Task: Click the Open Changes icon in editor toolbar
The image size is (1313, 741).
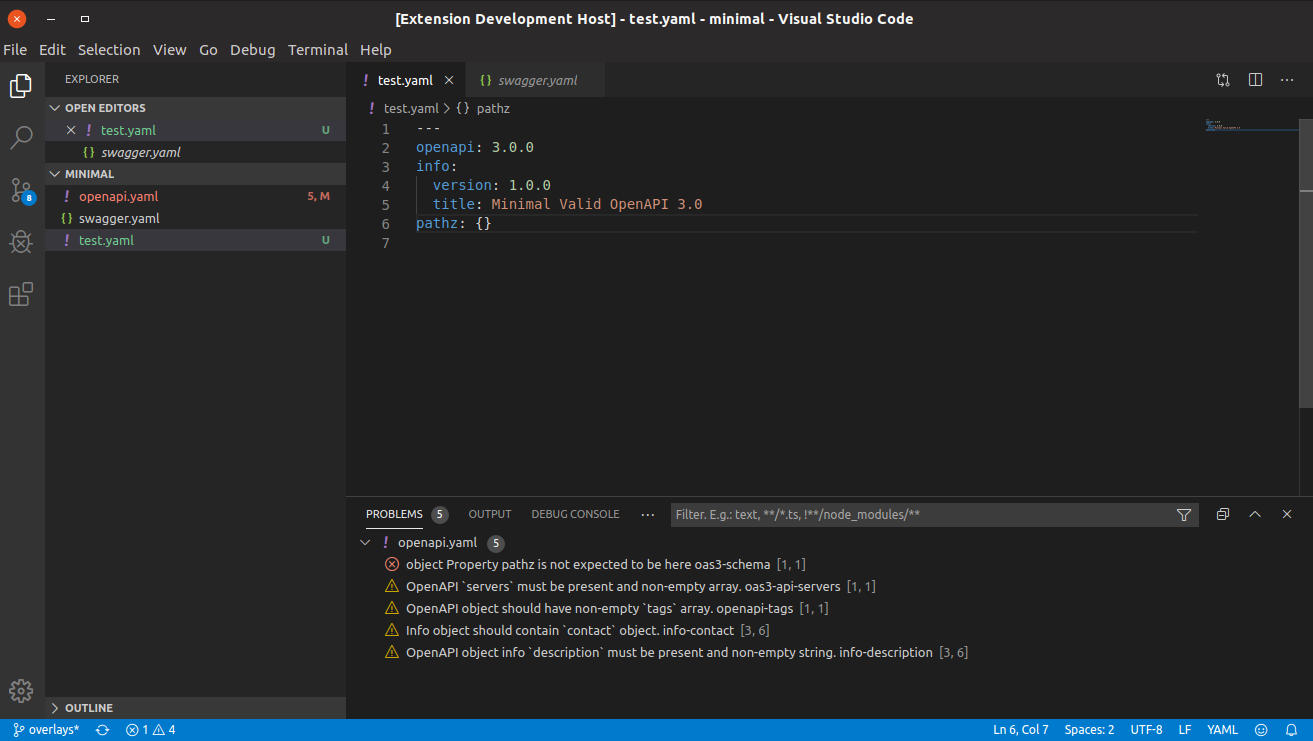Action: [x=1223, y=80]
